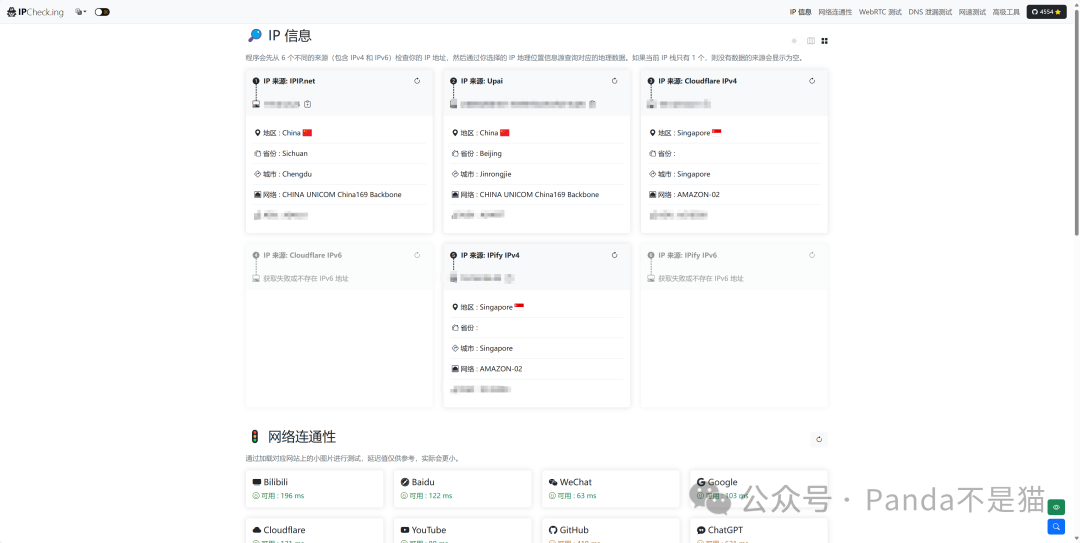Click the Cloudflare connectivity card
This screenshot has width=1080, height=543.
click(x=315, y=531)
